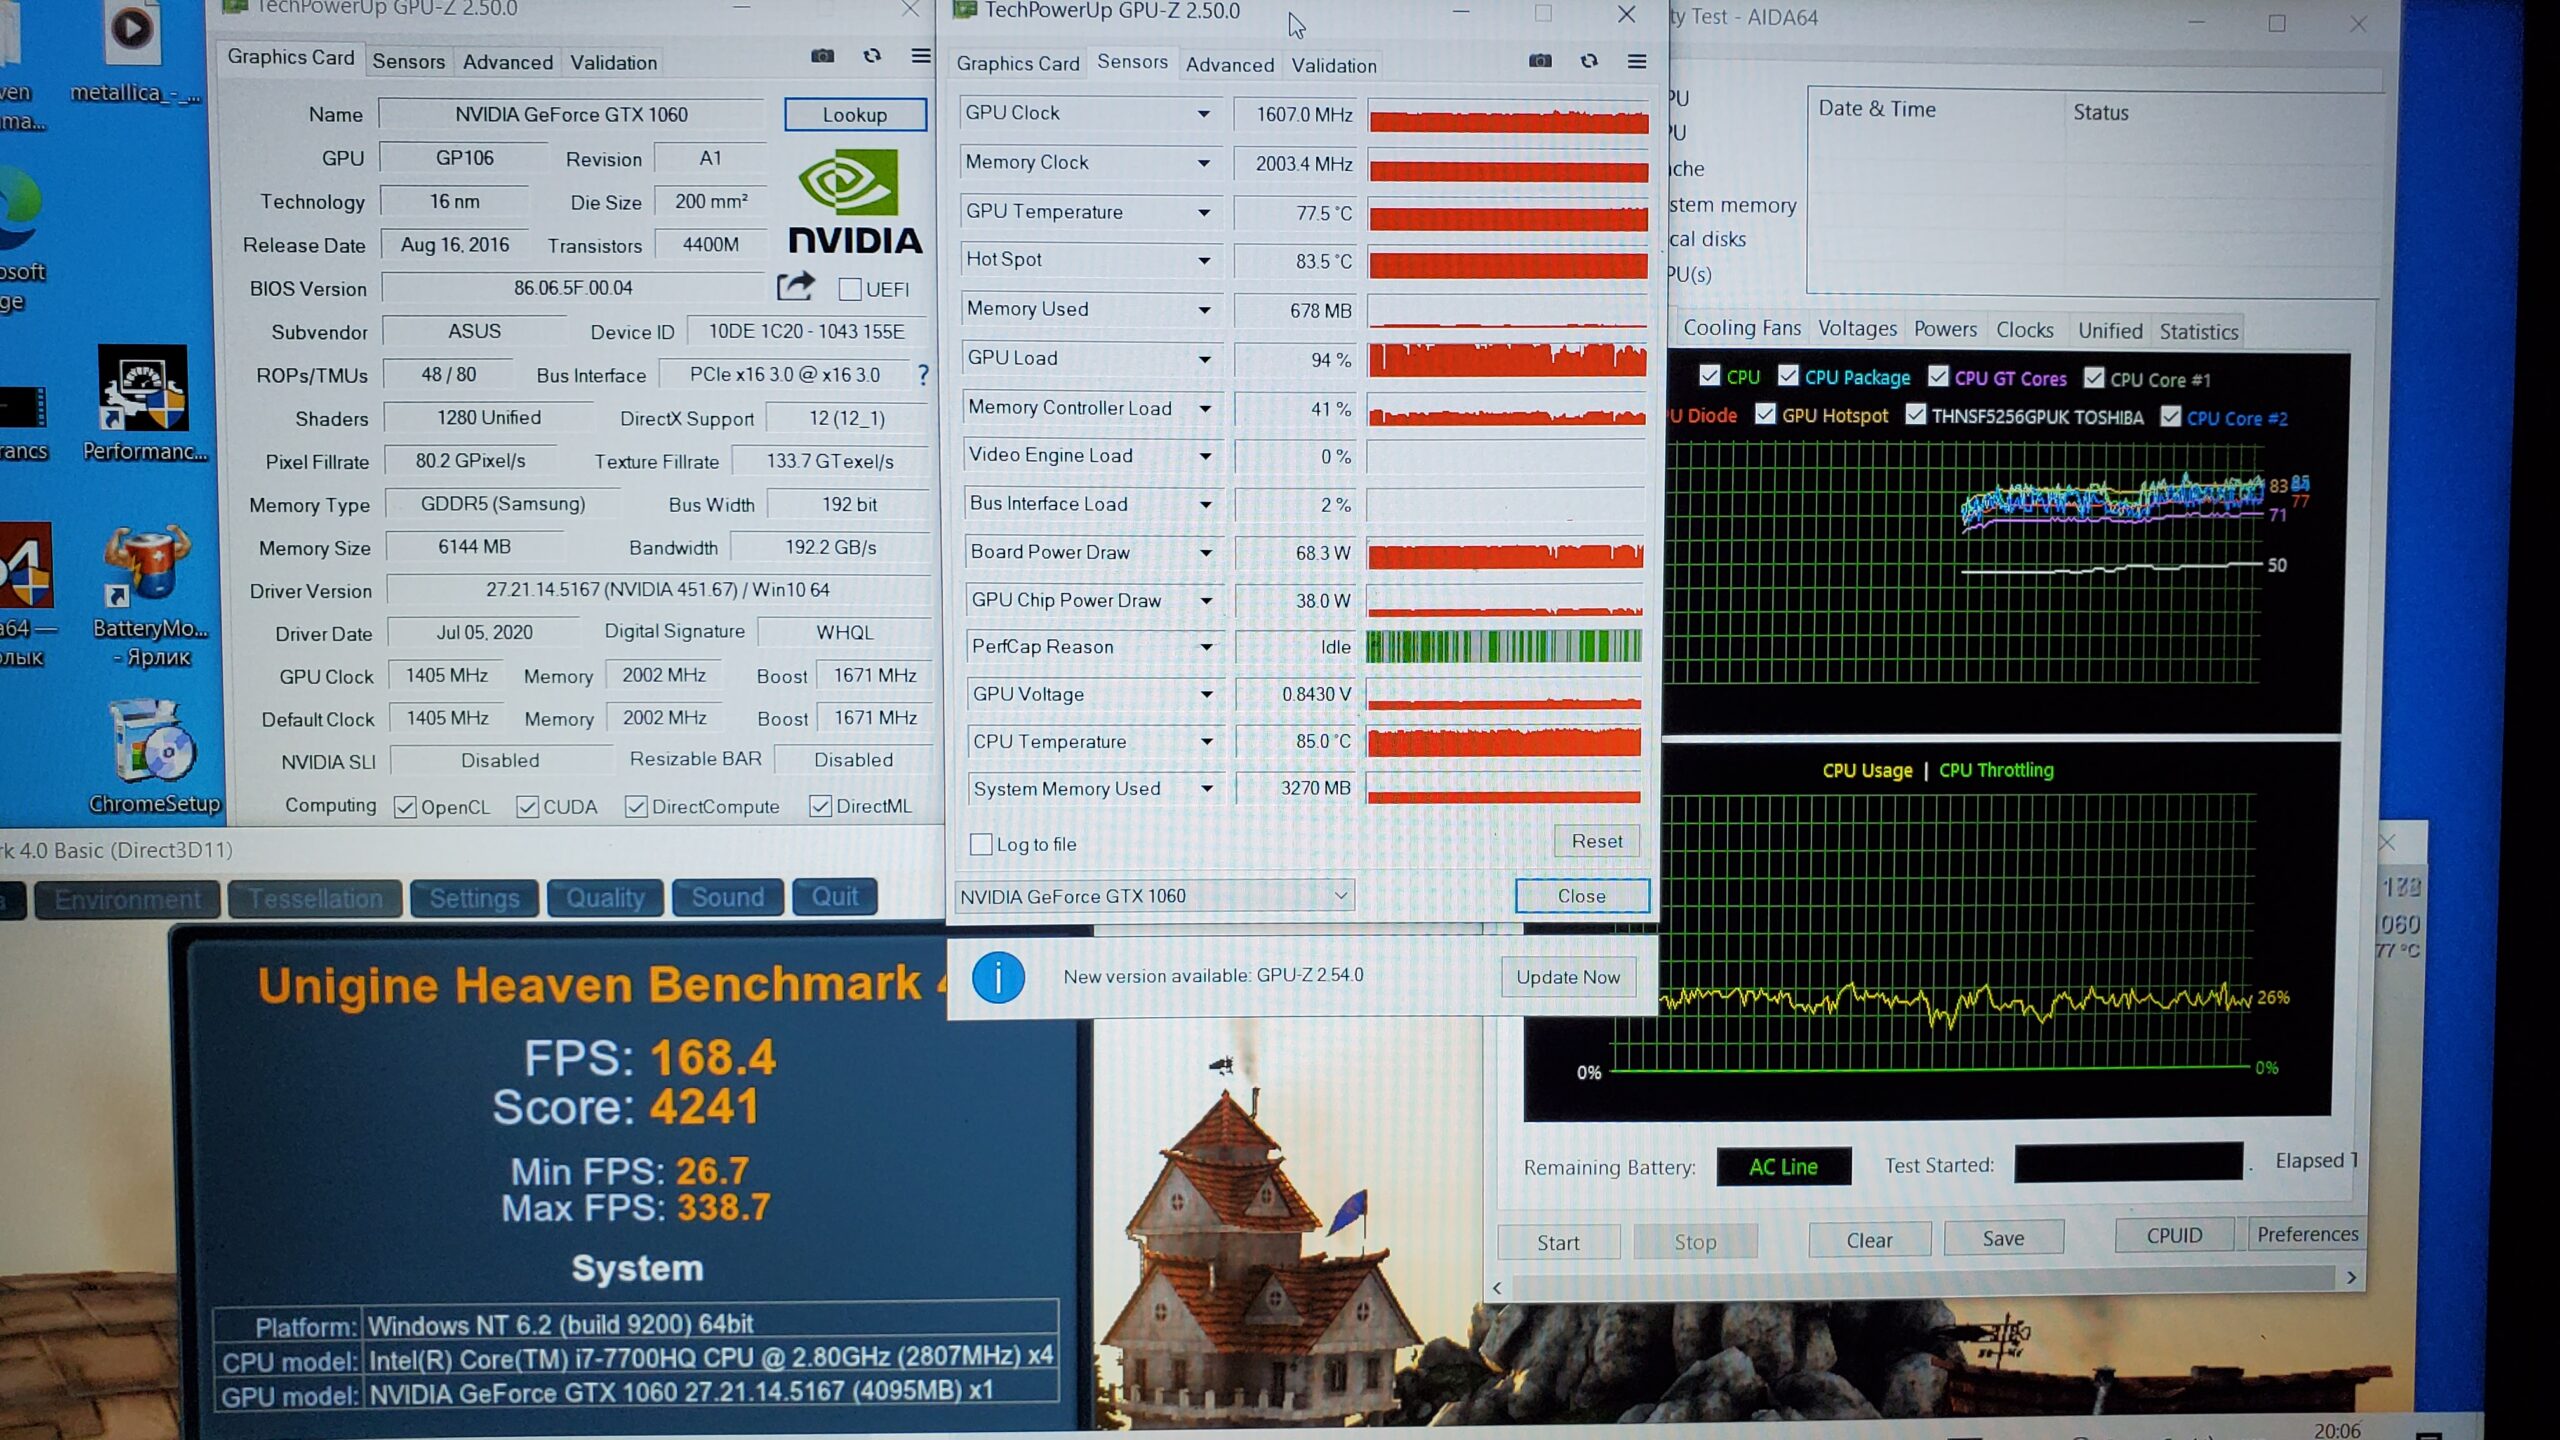
Task: Open the NVIDIA GeForce GTX 1060 selector
Action: pyautogui.click(x=1154, y=896)
